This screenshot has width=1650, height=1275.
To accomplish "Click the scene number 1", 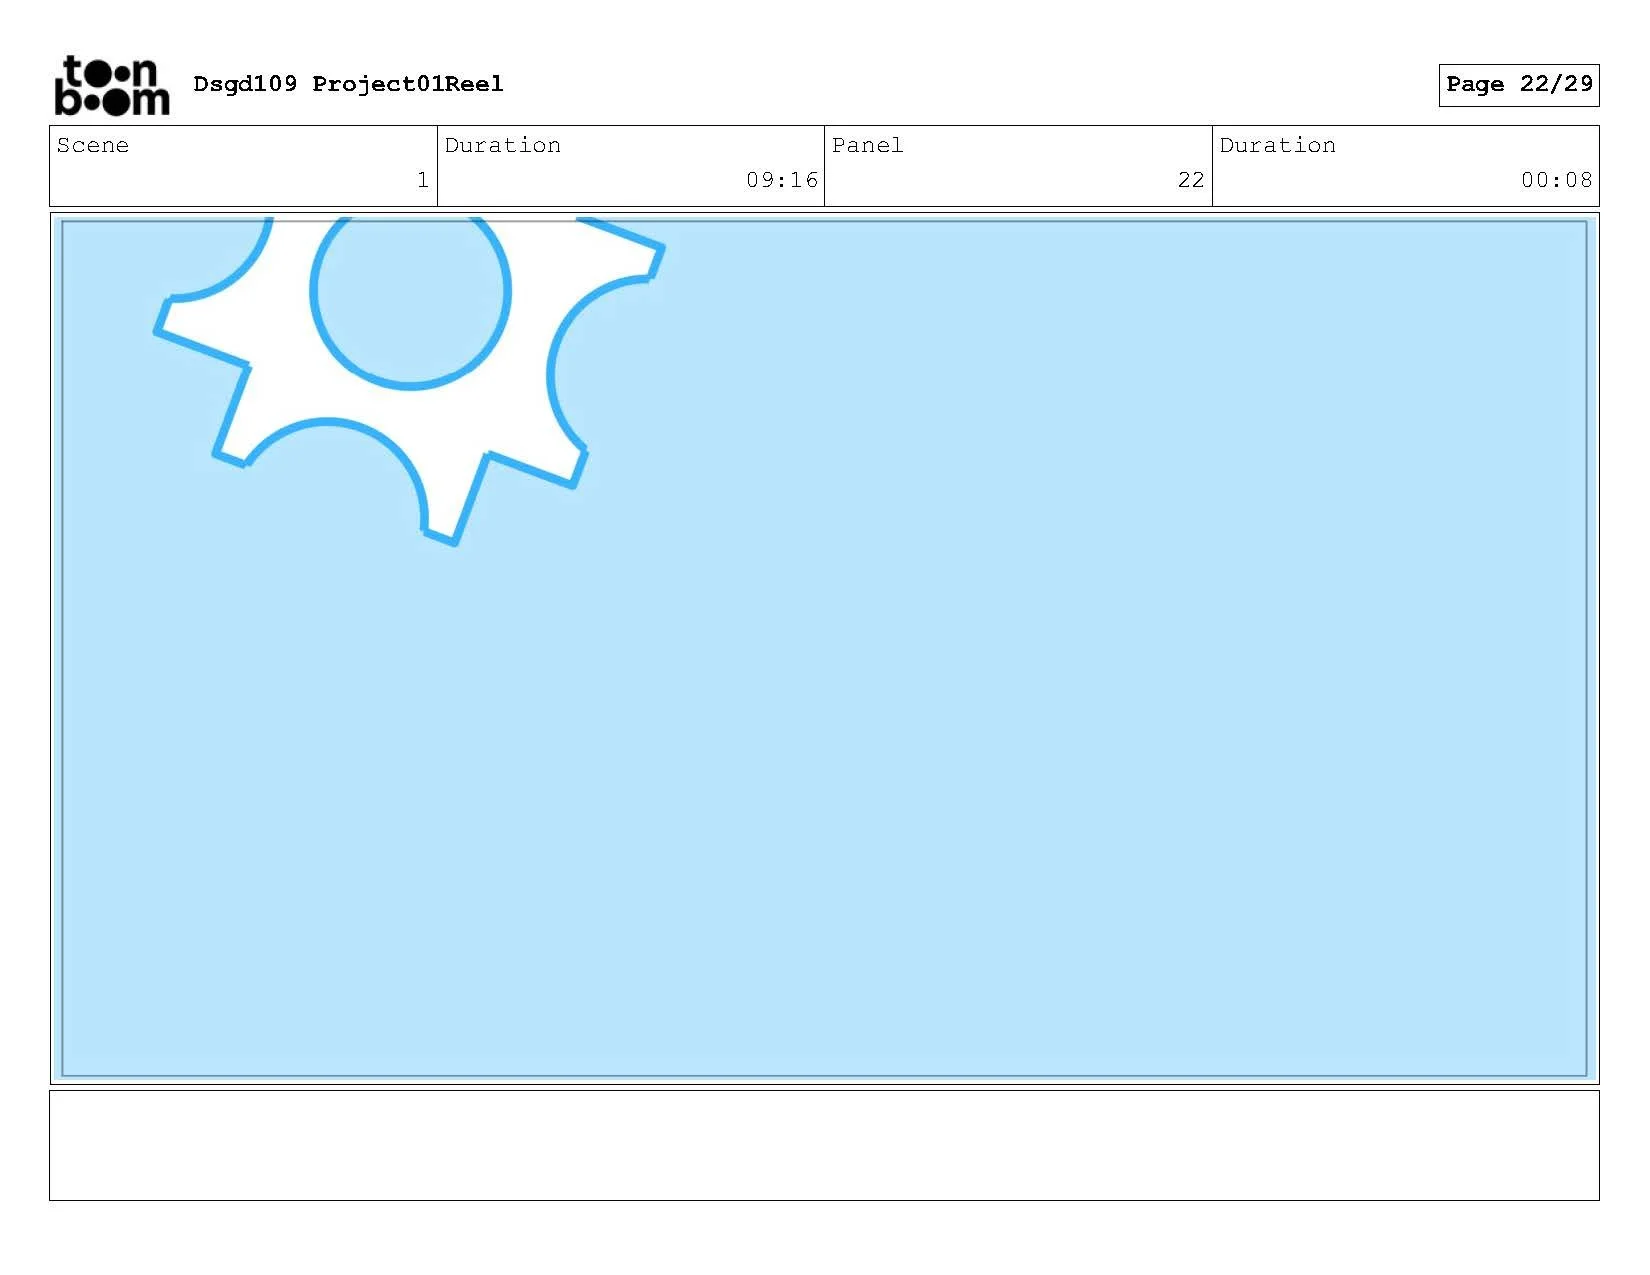I will pyautogui.click(x=423, y=180).
